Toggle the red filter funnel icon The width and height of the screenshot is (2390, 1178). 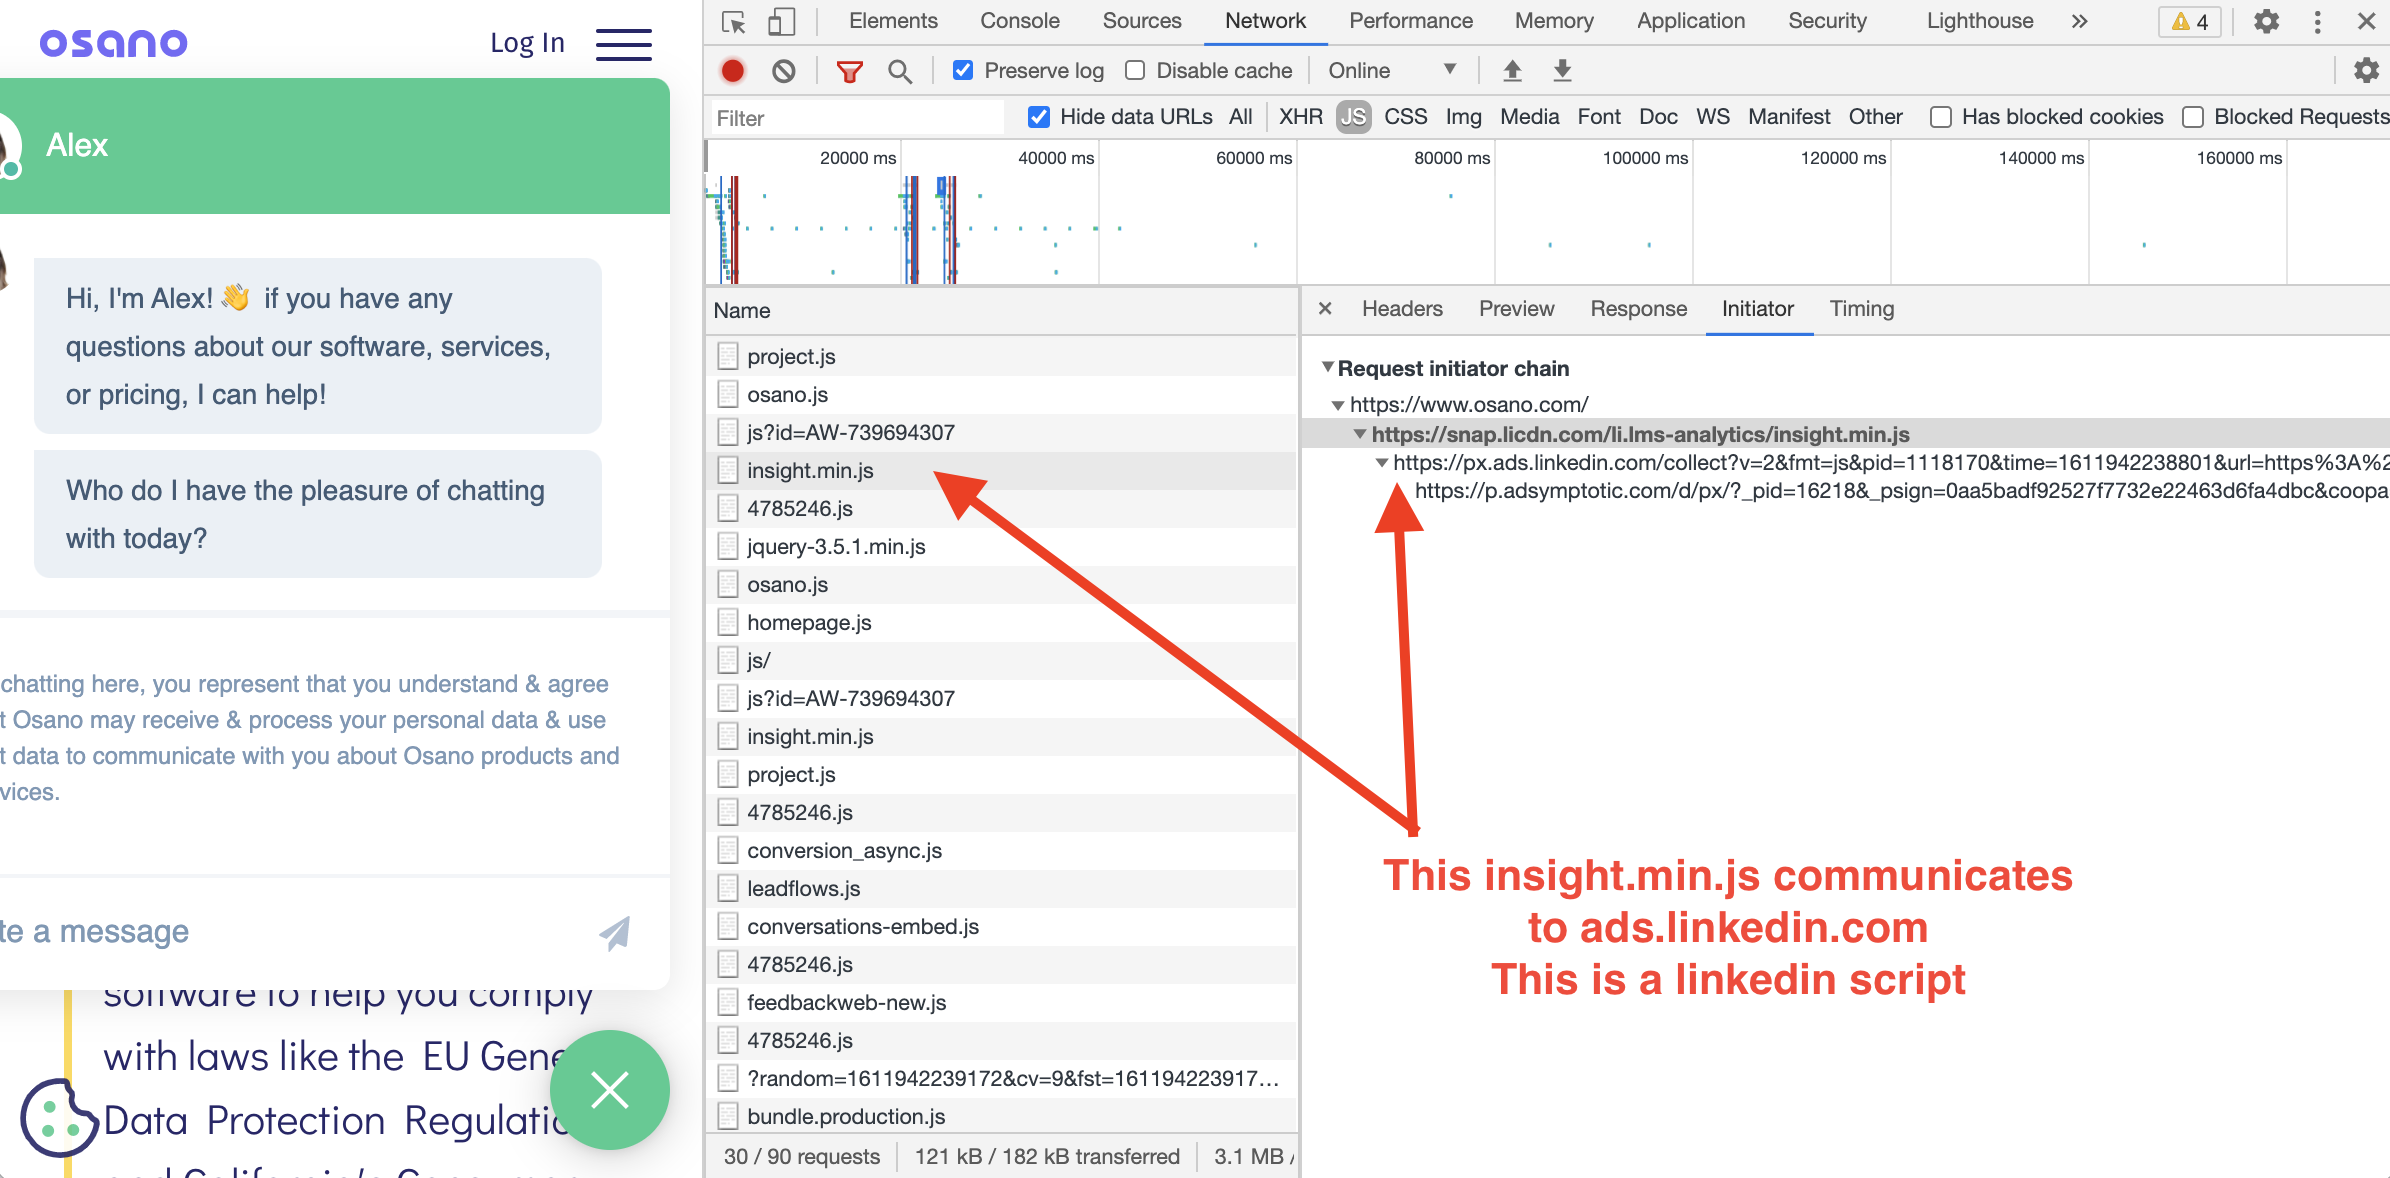coord(849,71)
